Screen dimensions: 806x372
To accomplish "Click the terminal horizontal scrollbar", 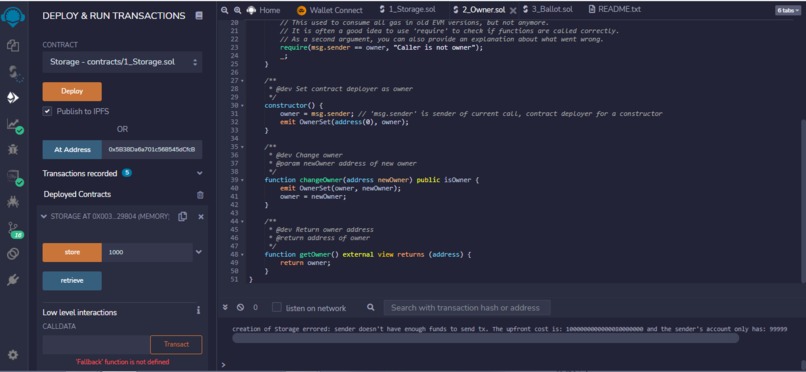I will click(x=485, y=338).
